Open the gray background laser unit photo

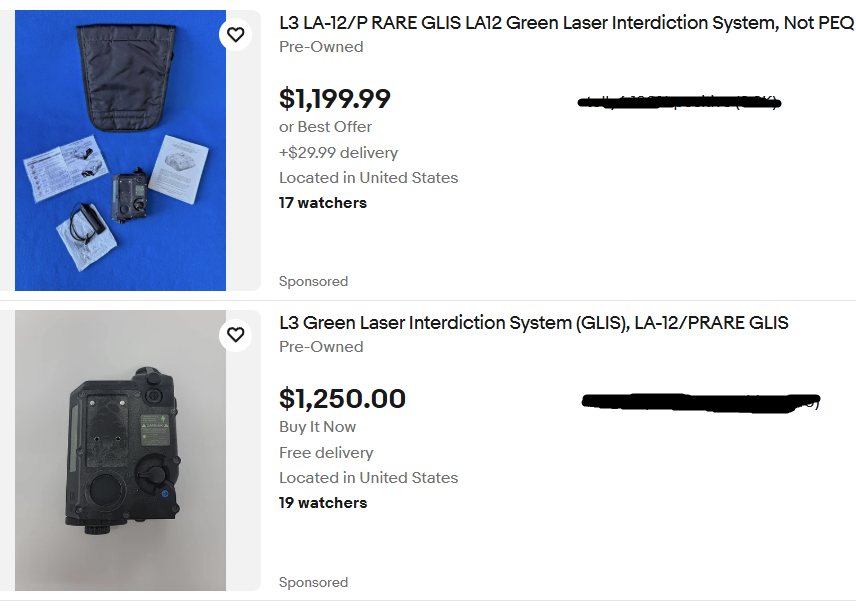(x=120, y=450)
